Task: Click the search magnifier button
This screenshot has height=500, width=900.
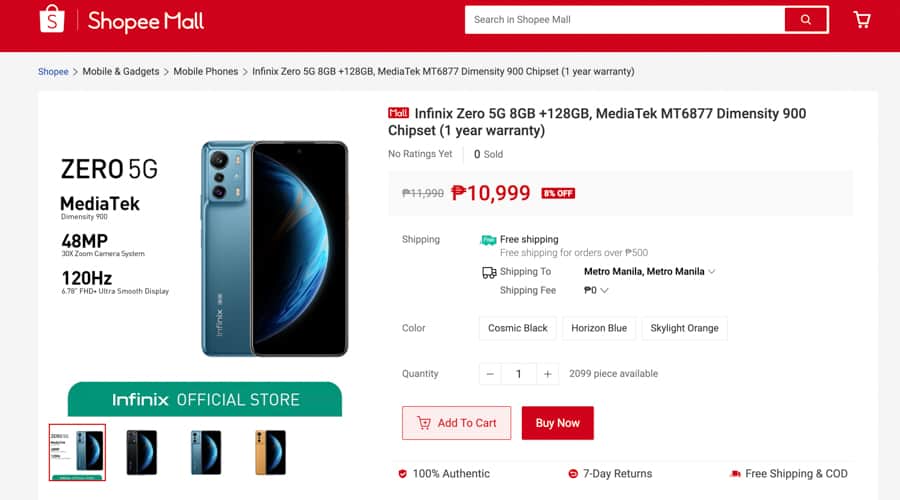Action: click(805, 20)
